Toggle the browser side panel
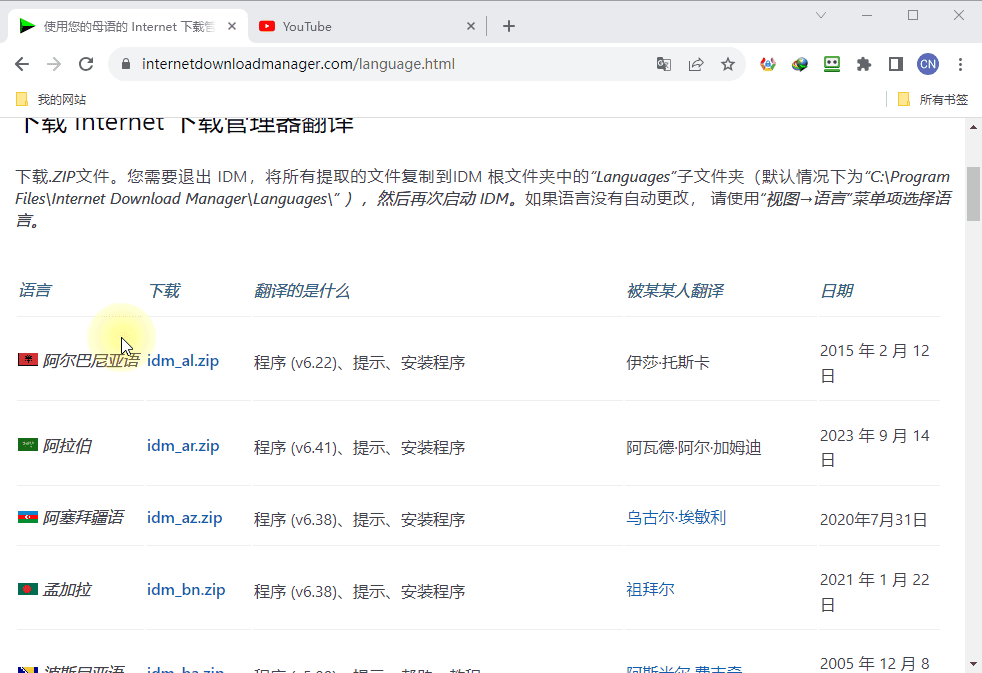Screen dimensions: 982x673 coord(896,64)
